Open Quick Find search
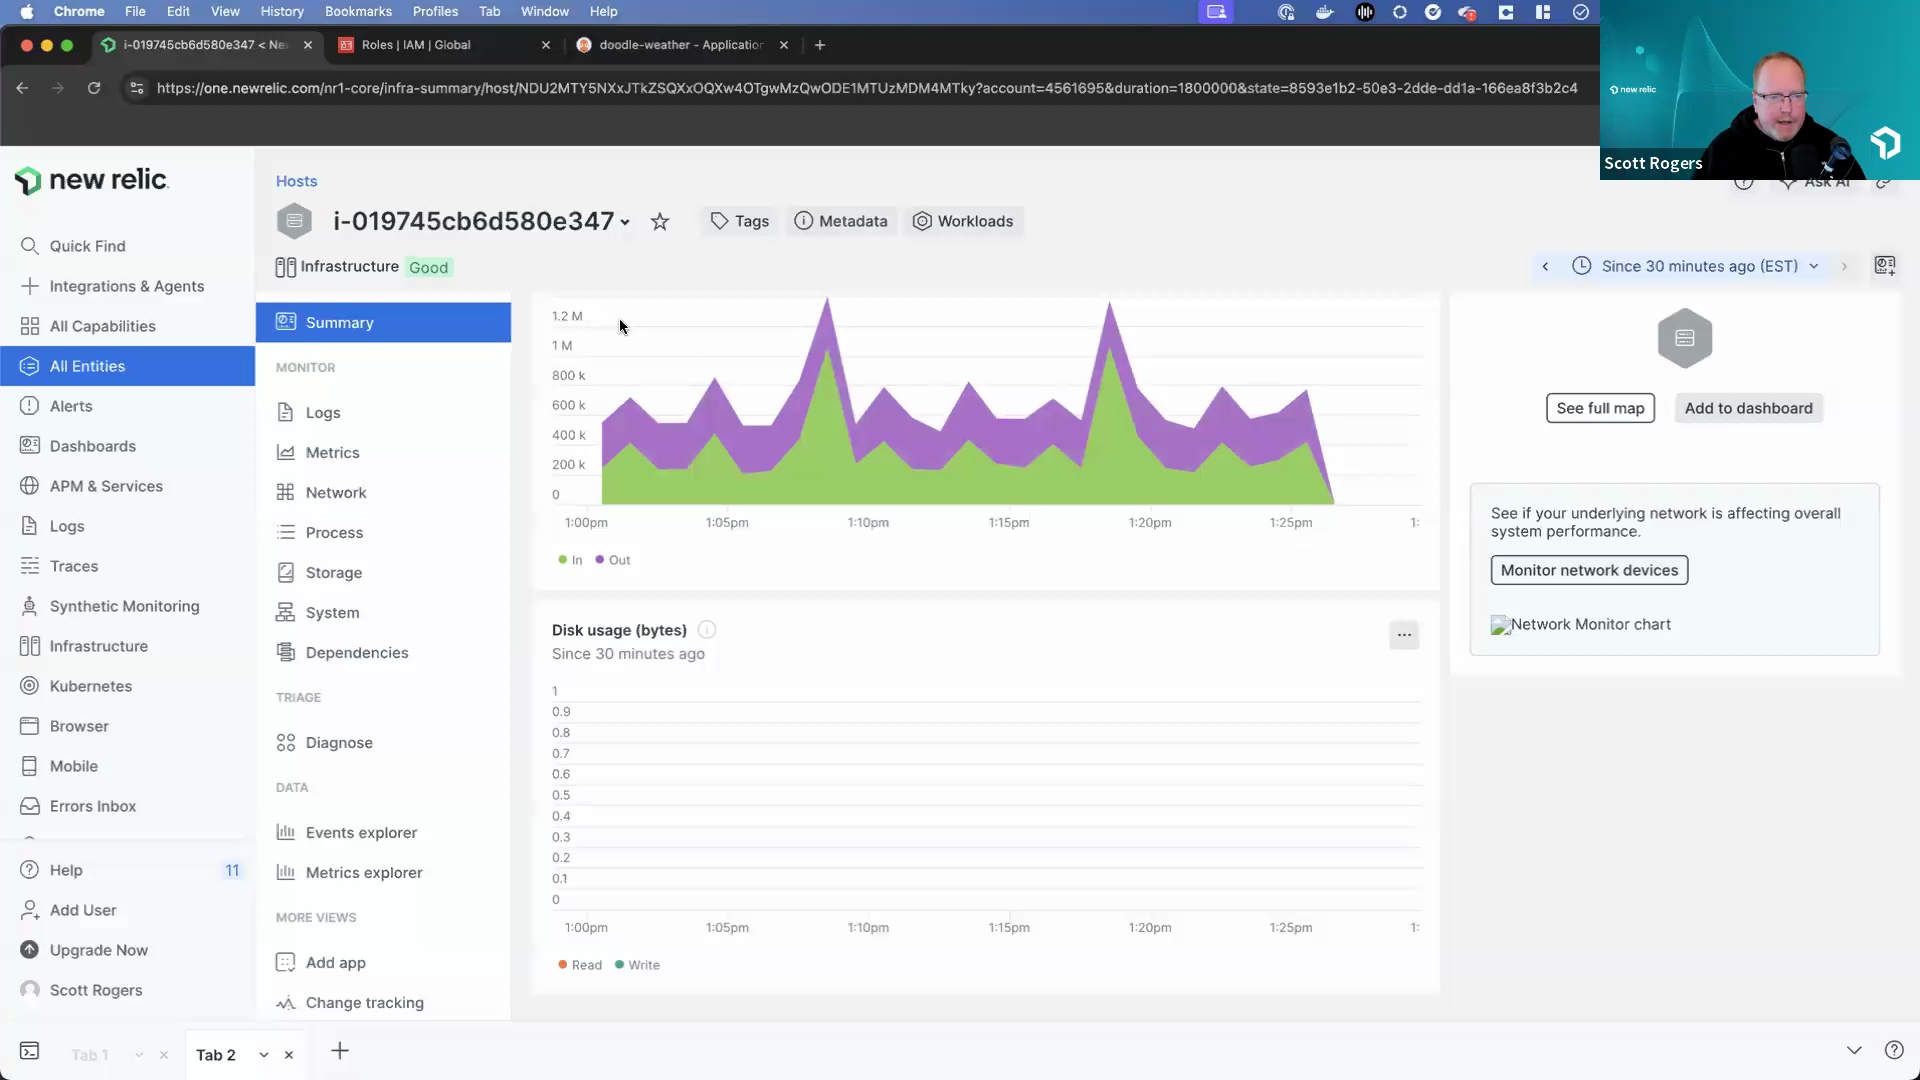 87,246
